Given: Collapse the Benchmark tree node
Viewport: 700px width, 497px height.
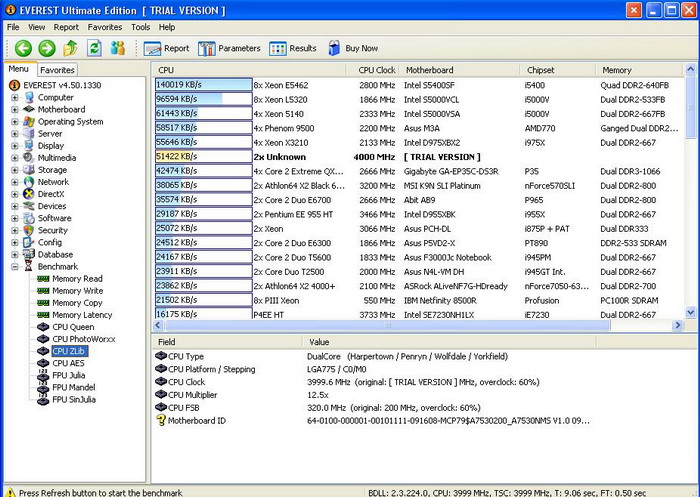Looking at the screenshot, I should (14, 267).
